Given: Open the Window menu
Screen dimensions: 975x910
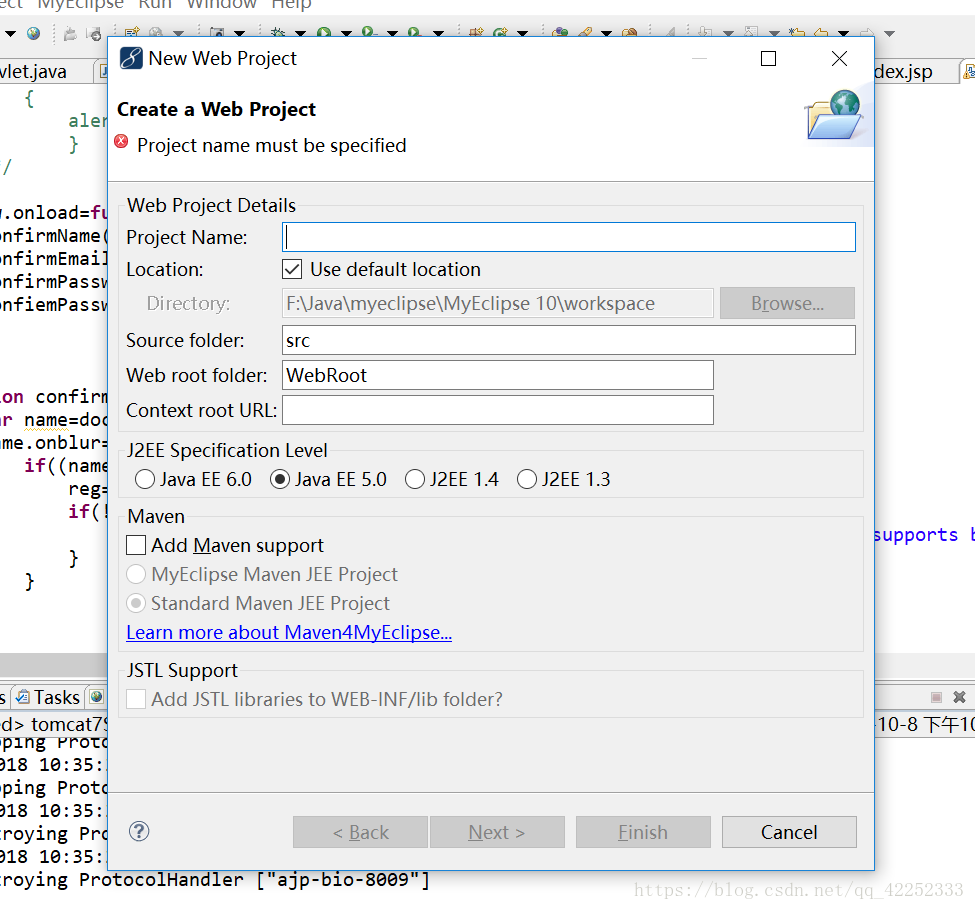Looking at the screenshot, I should 221,4.
